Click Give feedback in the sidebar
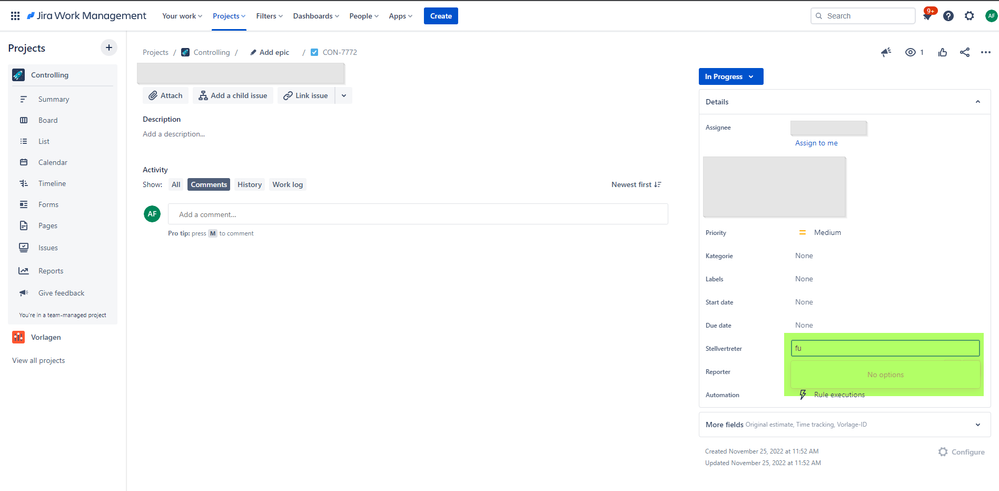Screen dimensions: 999x491 (x=63, y=293)
